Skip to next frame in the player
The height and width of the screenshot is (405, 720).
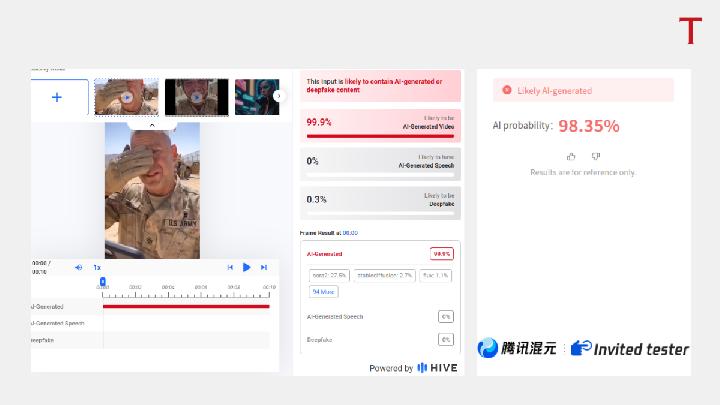(264, 267)
